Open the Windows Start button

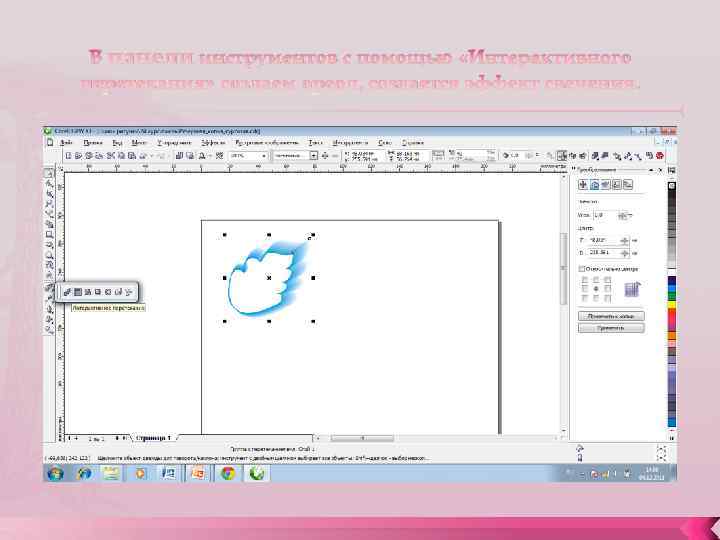point(56,473)
